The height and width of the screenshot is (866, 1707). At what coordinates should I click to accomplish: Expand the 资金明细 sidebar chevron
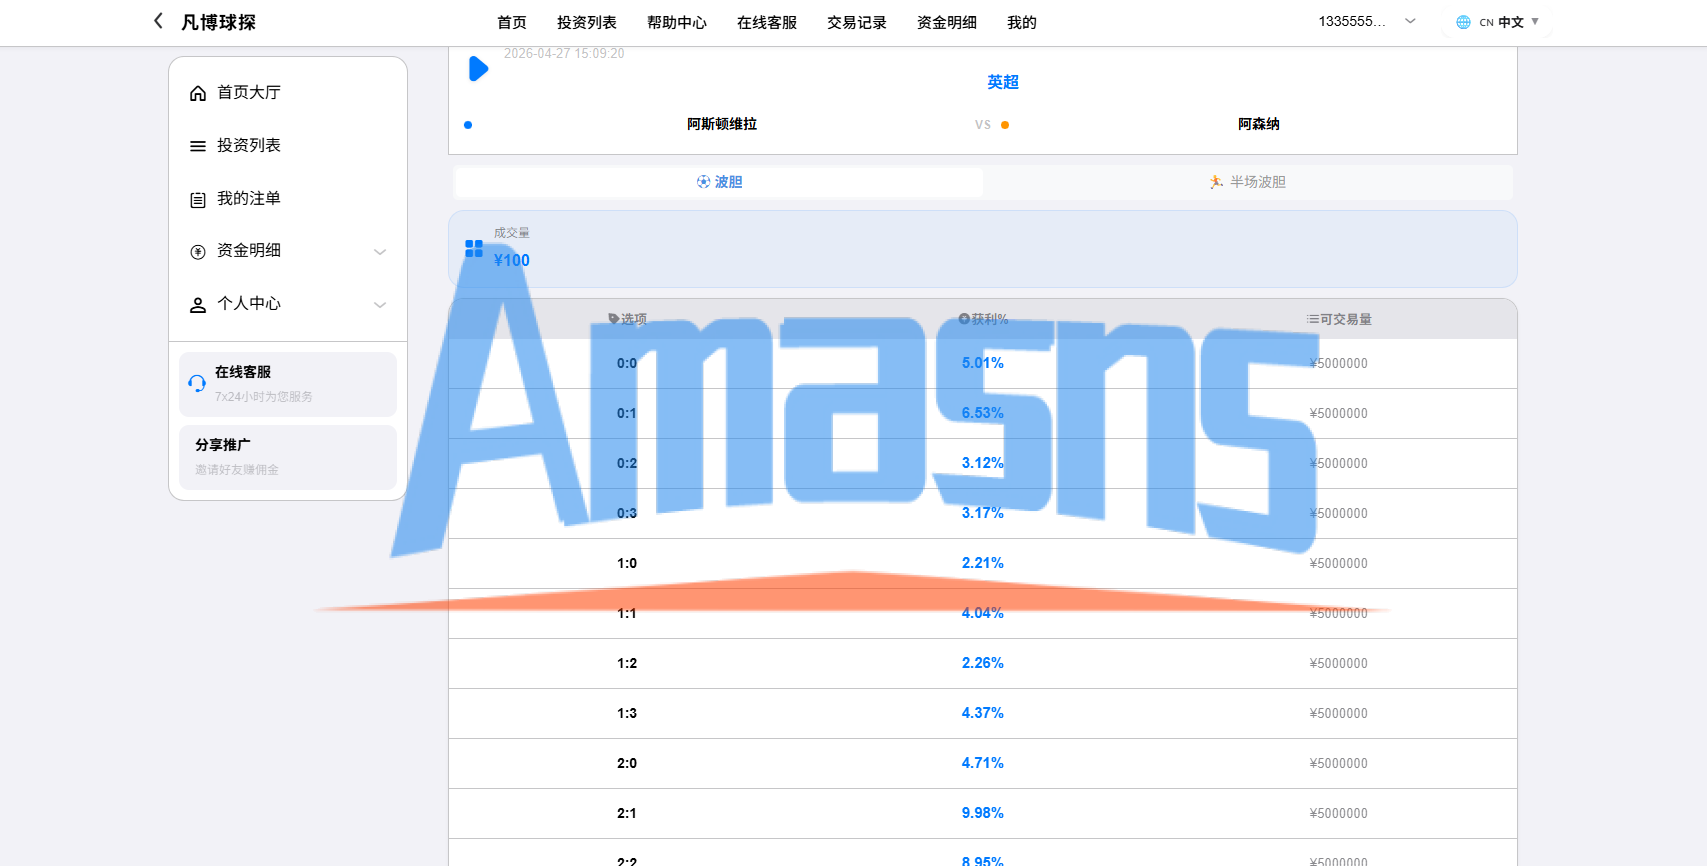380,252
